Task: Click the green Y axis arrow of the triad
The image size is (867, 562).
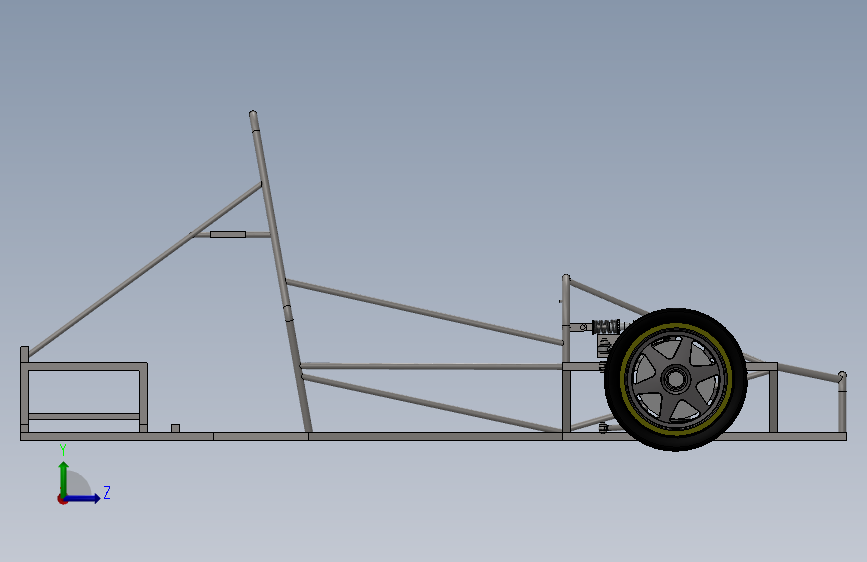Action: pyautogui.click(x=64, y=478)
